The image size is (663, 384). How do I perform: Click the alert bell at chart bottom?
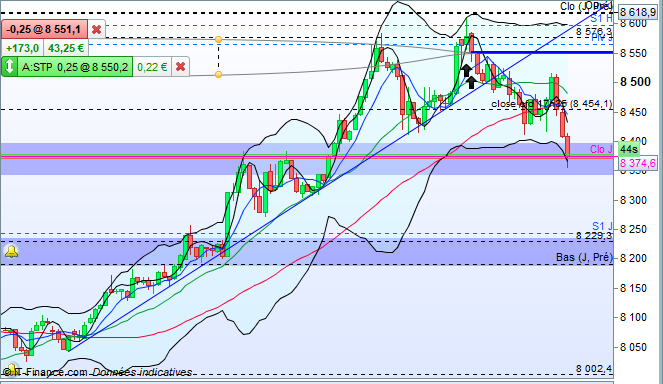[11, 369]
